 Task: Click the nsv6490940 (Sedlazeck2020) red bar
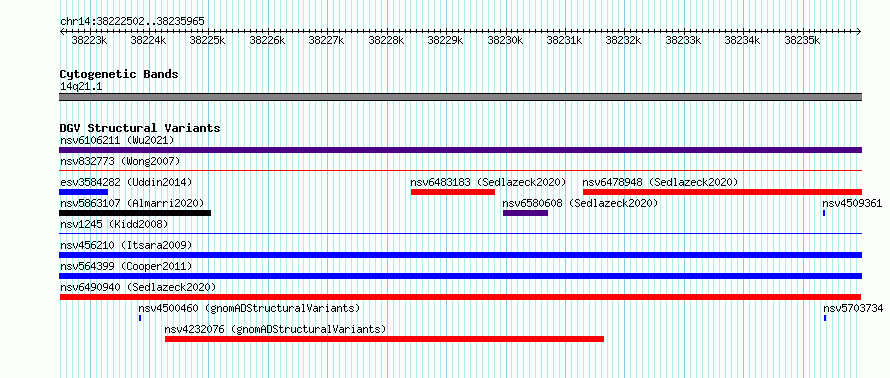click(x=460, y=297)
